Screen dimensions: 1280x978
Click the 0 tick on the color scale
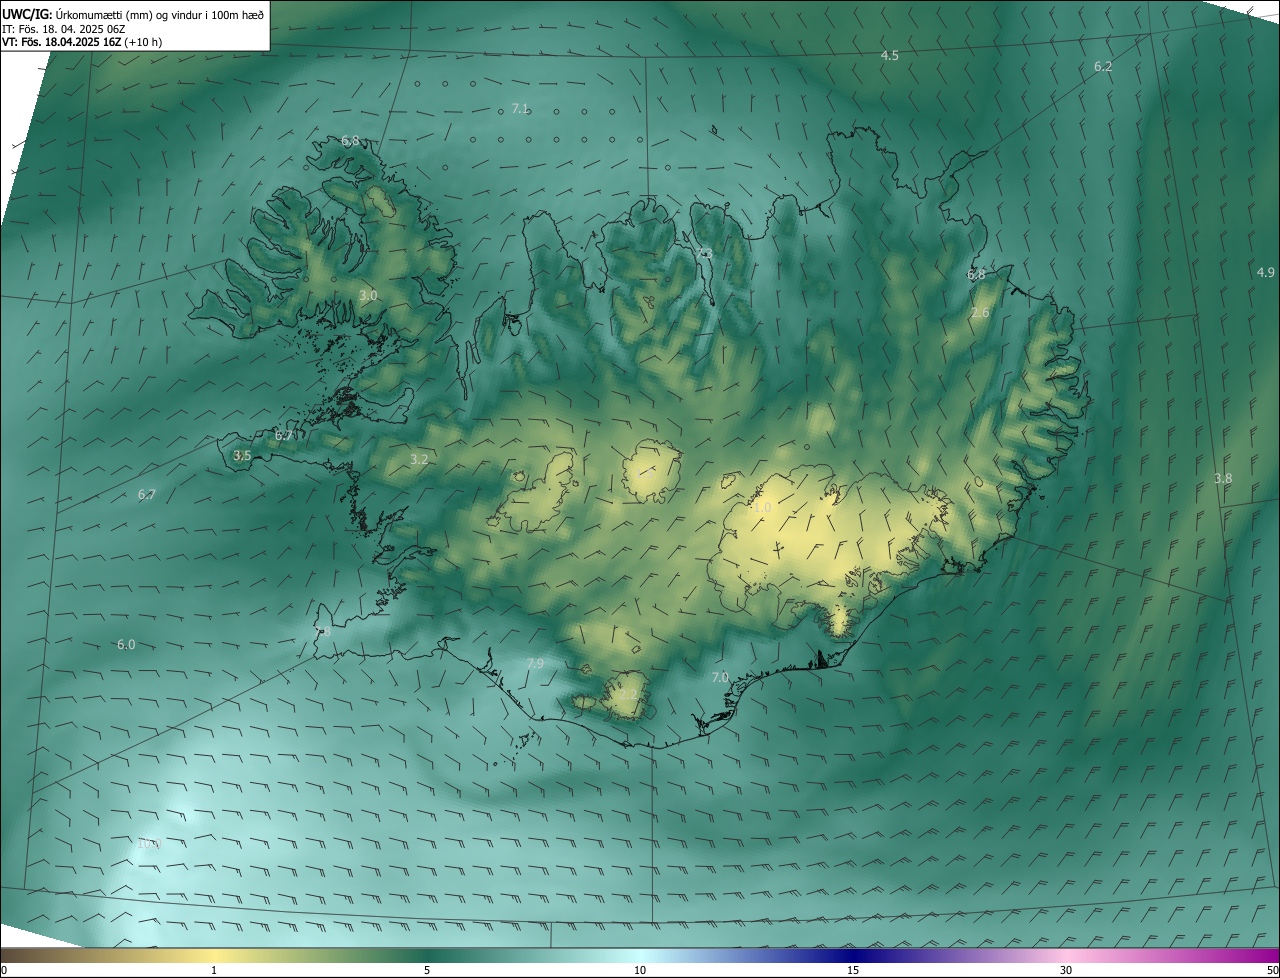(4, 970)
